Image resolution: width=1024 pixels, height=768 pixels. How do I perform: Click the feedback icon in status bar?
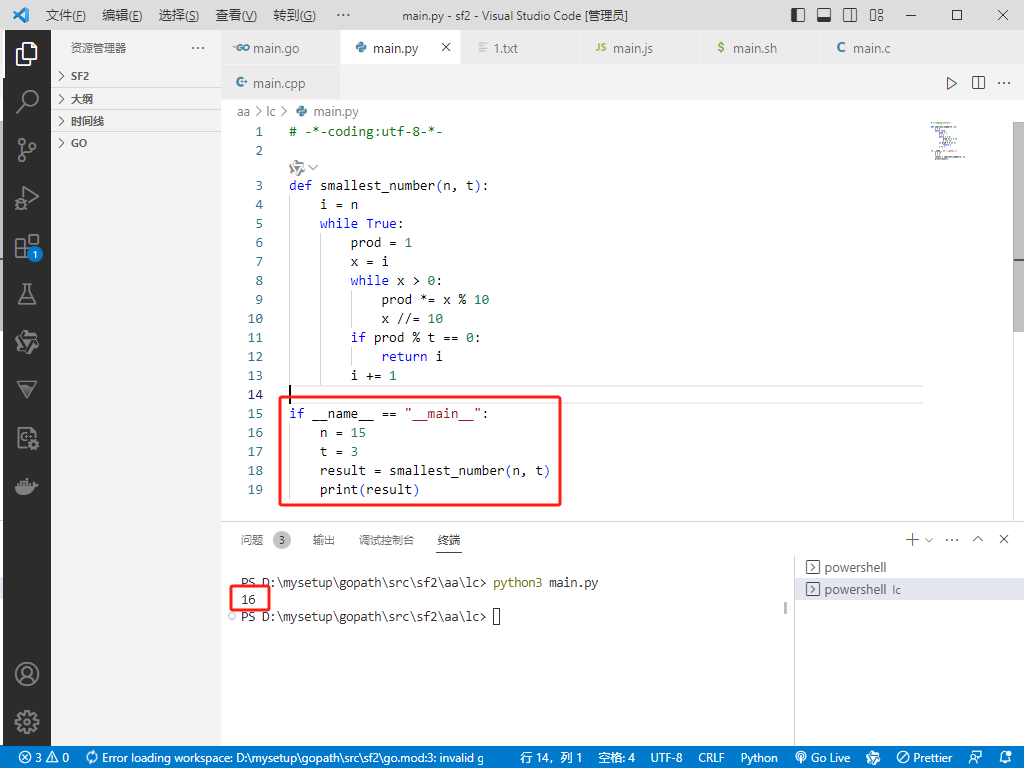976,758
